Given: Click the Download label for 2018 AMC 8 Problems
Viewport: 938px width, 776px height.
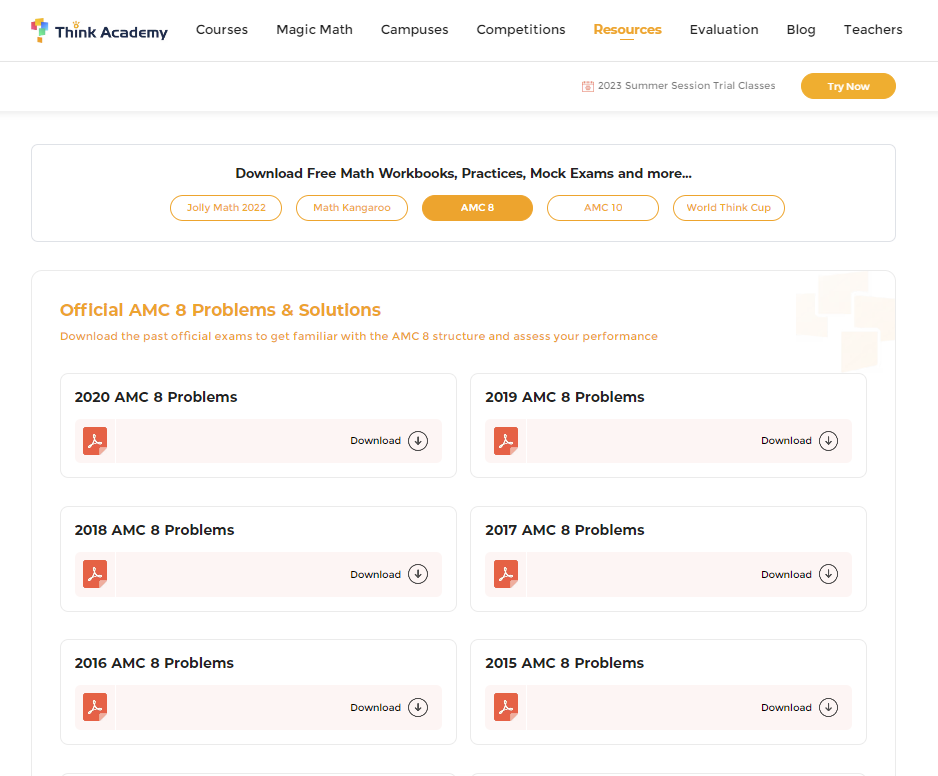Looking at the screenshot, I should tap(376, 574).
